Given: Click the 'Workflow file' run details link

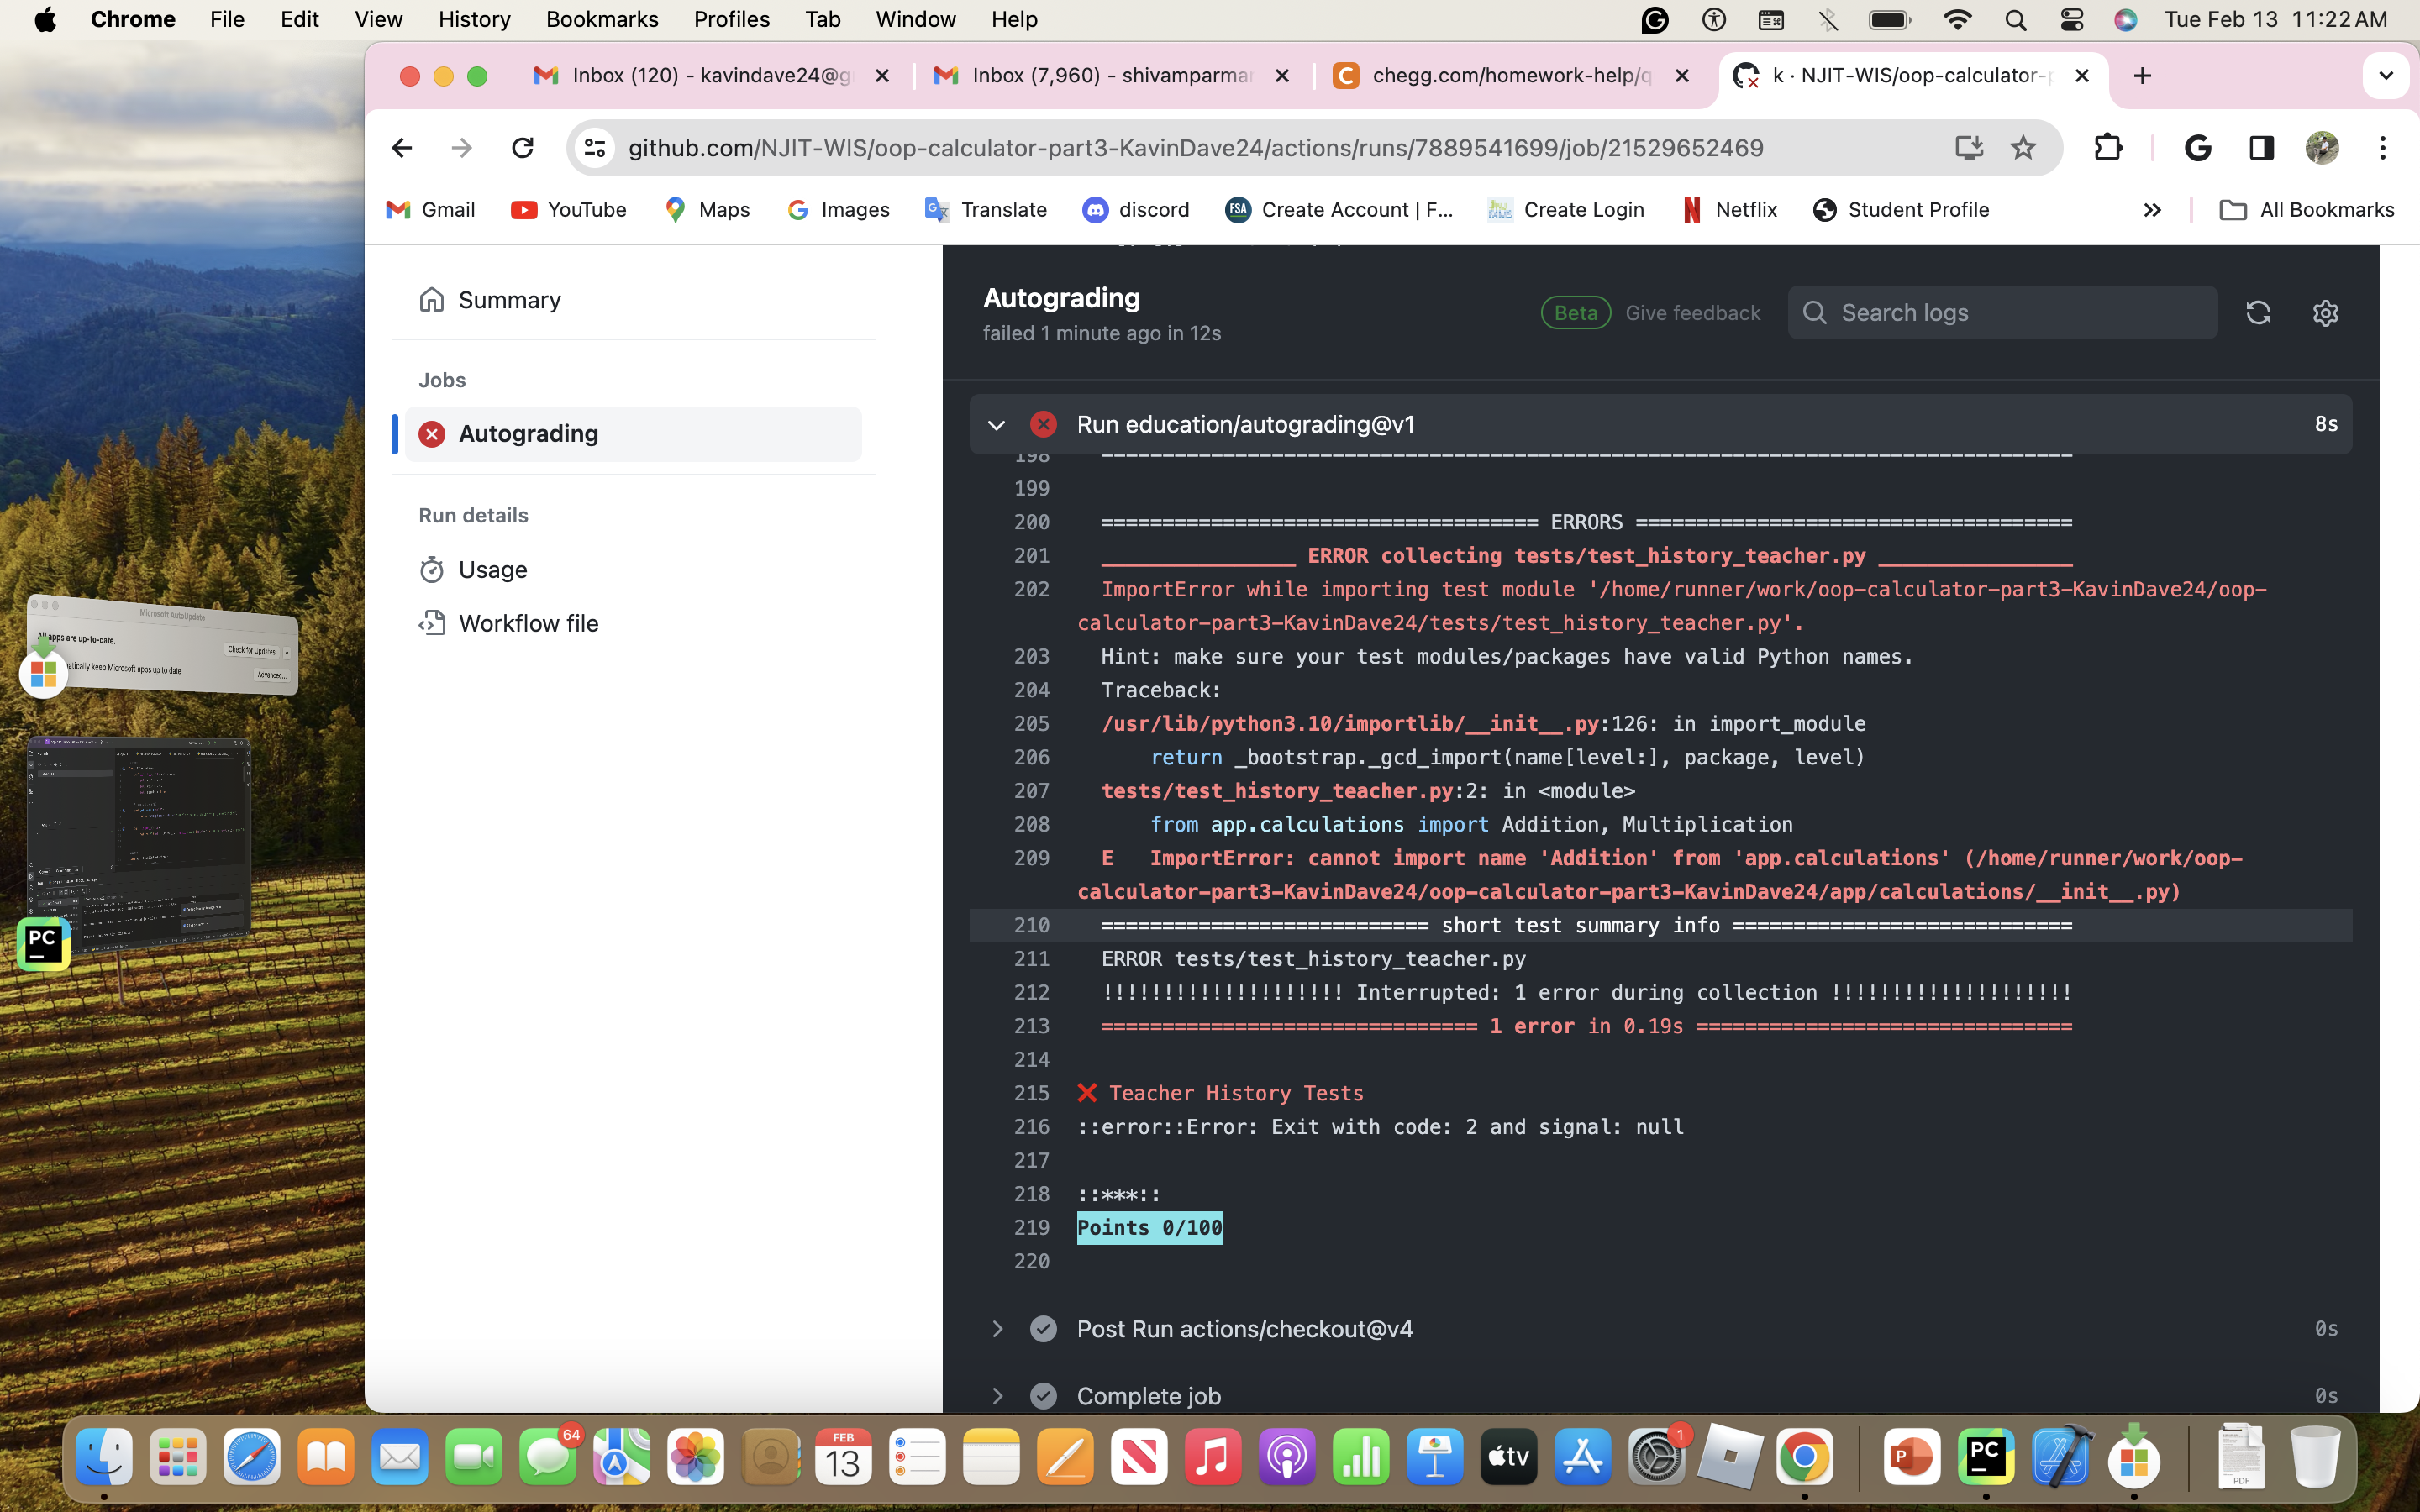Looking at the screenshot, I should tap(528, 623).
